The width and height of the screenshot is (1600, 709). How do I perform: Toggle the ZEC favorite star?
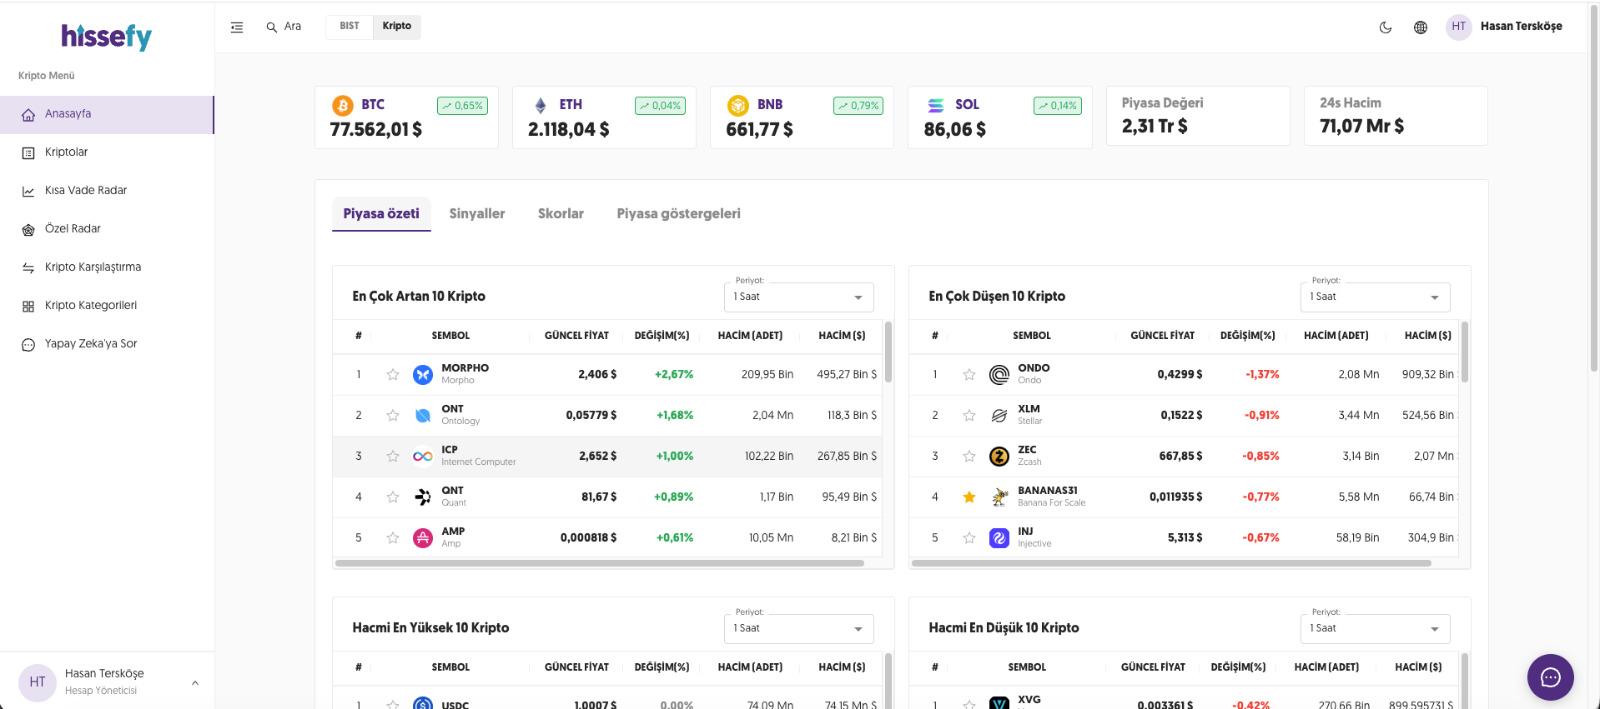(969, 456)
